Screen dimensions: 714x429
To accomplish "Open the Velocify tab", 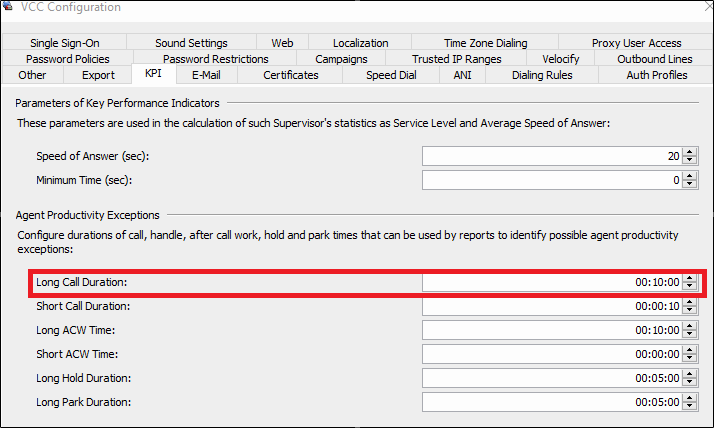I will click(x=561, y=59).
